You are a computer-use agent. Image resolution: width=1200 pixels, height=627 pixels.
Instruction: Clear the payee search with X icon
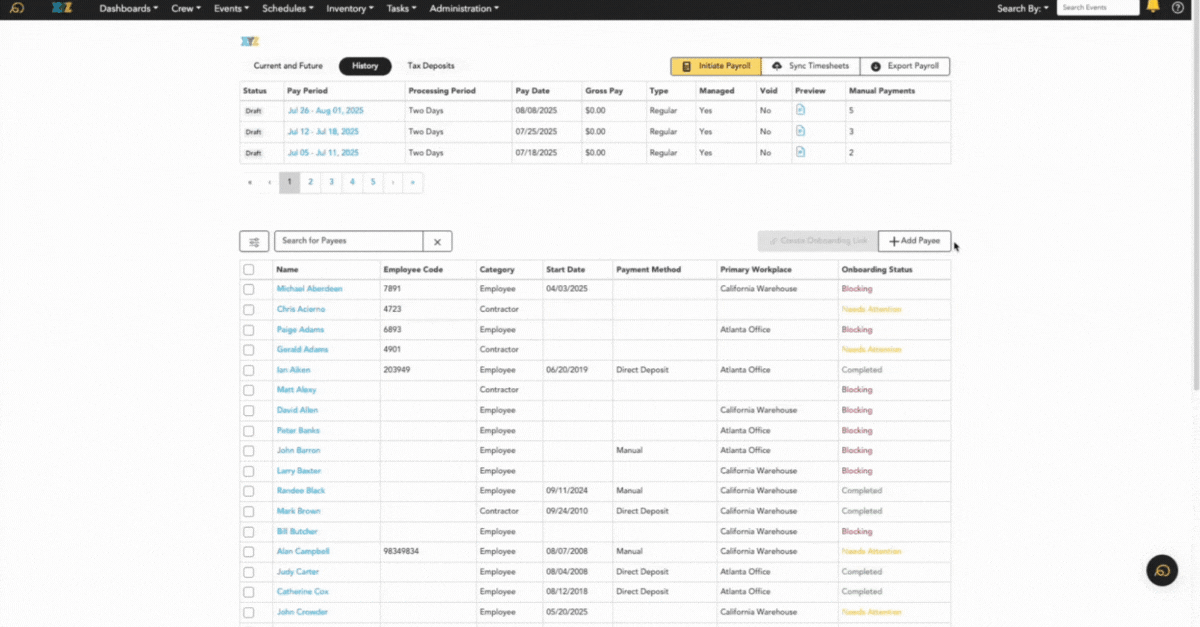437,242
